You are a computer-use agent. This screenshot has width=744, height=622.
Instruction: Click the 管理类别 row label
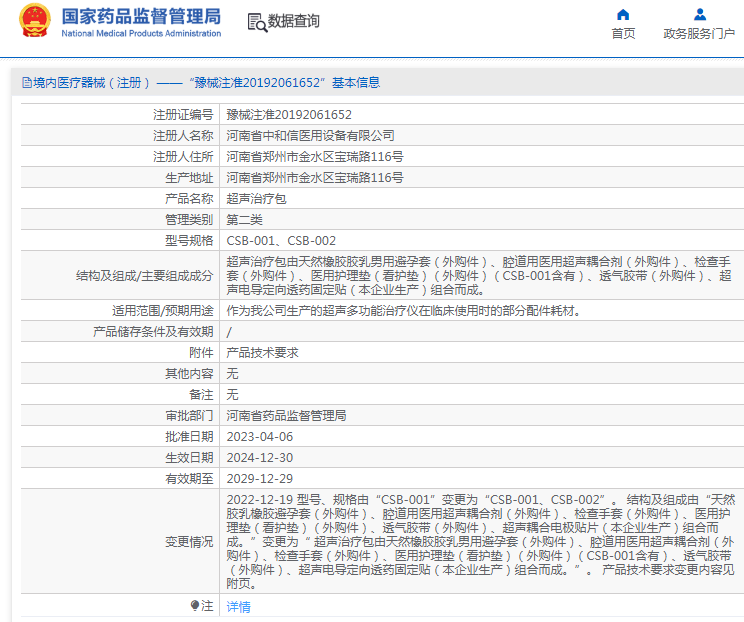189,220
